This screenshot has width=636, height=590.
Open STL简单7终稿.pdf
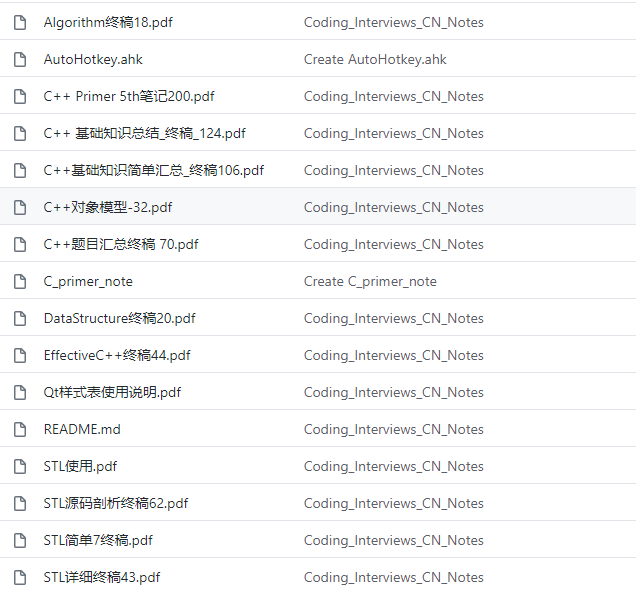98,540
